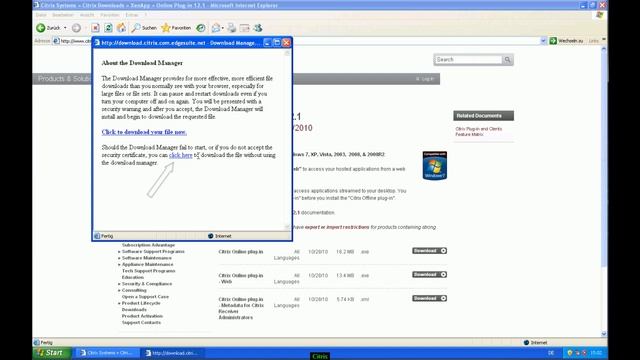
Task: Open Citrix Plug-in and Clients Feature Matrix link
Action: tap(478, 131)
